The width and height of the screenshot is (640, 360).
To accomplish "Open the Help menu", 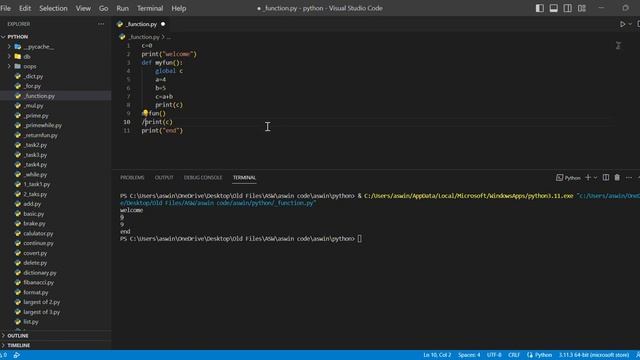I will (x=179, y=8).
